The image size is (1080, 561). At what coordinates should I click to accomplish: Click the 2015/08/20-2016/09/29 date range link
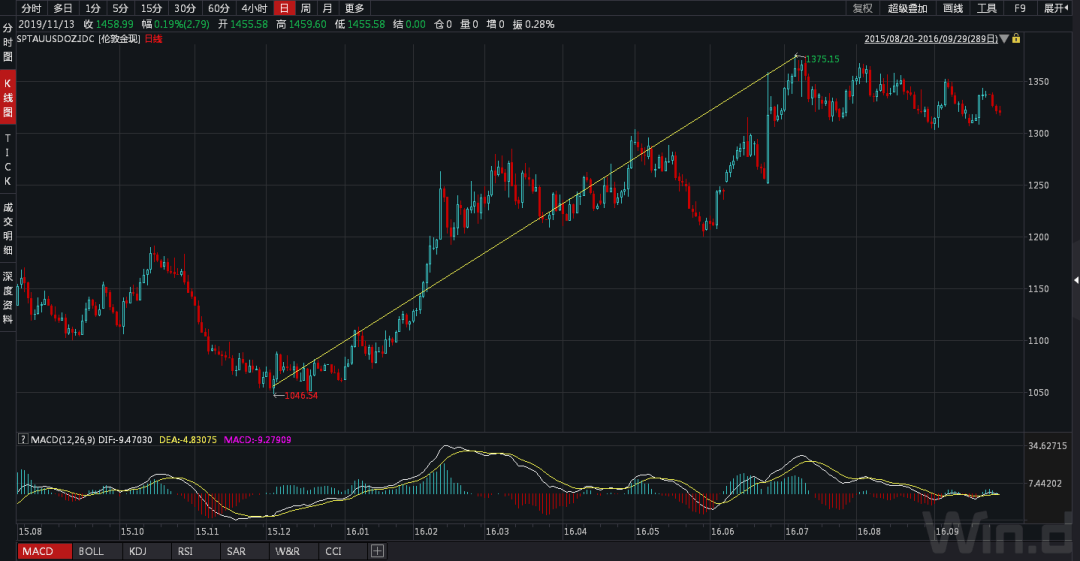[931, 39]
